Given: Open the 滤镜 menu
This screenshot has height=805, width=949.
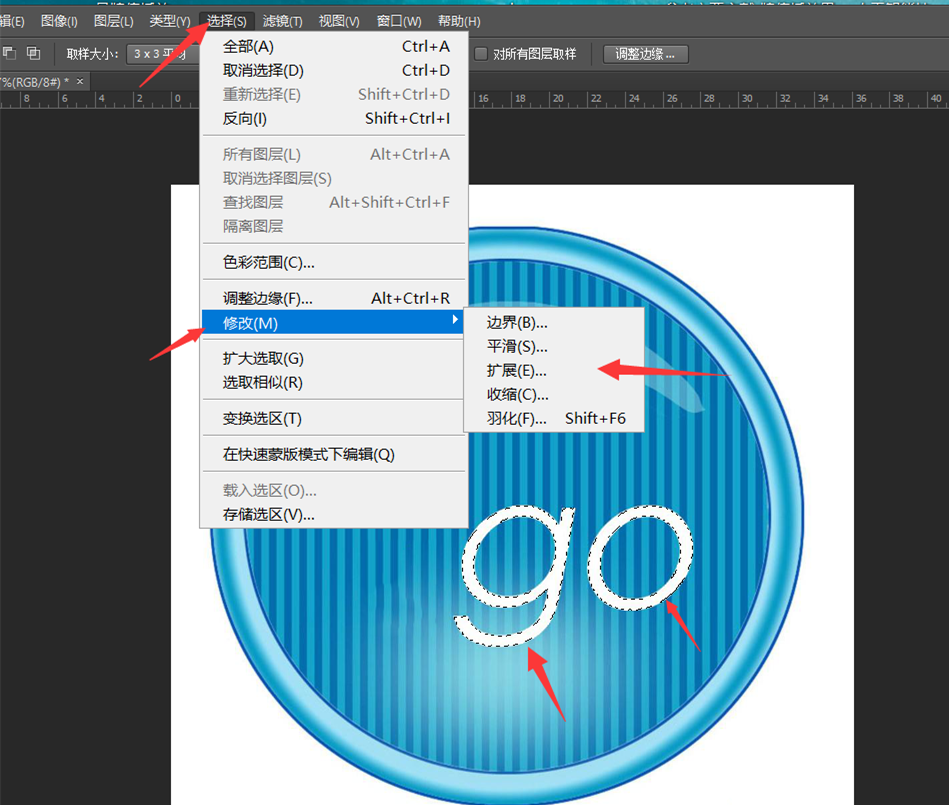Looking at the screenshot, I should coord(282,20).
